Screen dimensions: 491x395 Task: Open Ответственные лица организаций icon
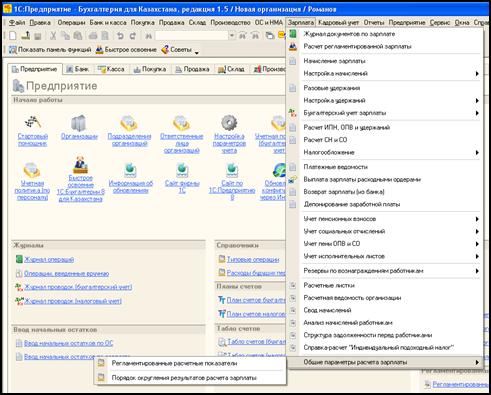pyautogui.click(x=181, y=123)
